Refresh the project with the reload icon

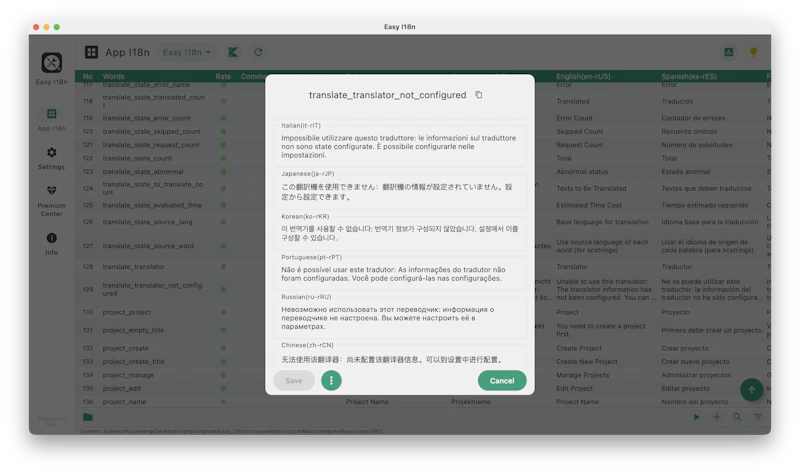[258, 52]
